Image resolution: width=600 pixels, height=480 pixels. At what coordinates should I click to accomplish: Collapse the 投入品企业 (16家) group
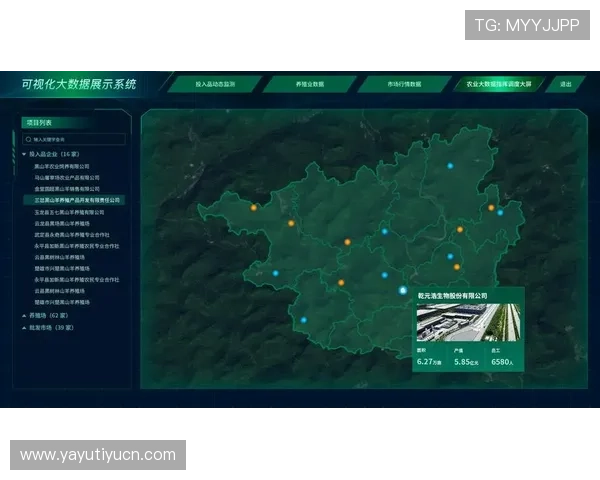click(x=24, y=154)
